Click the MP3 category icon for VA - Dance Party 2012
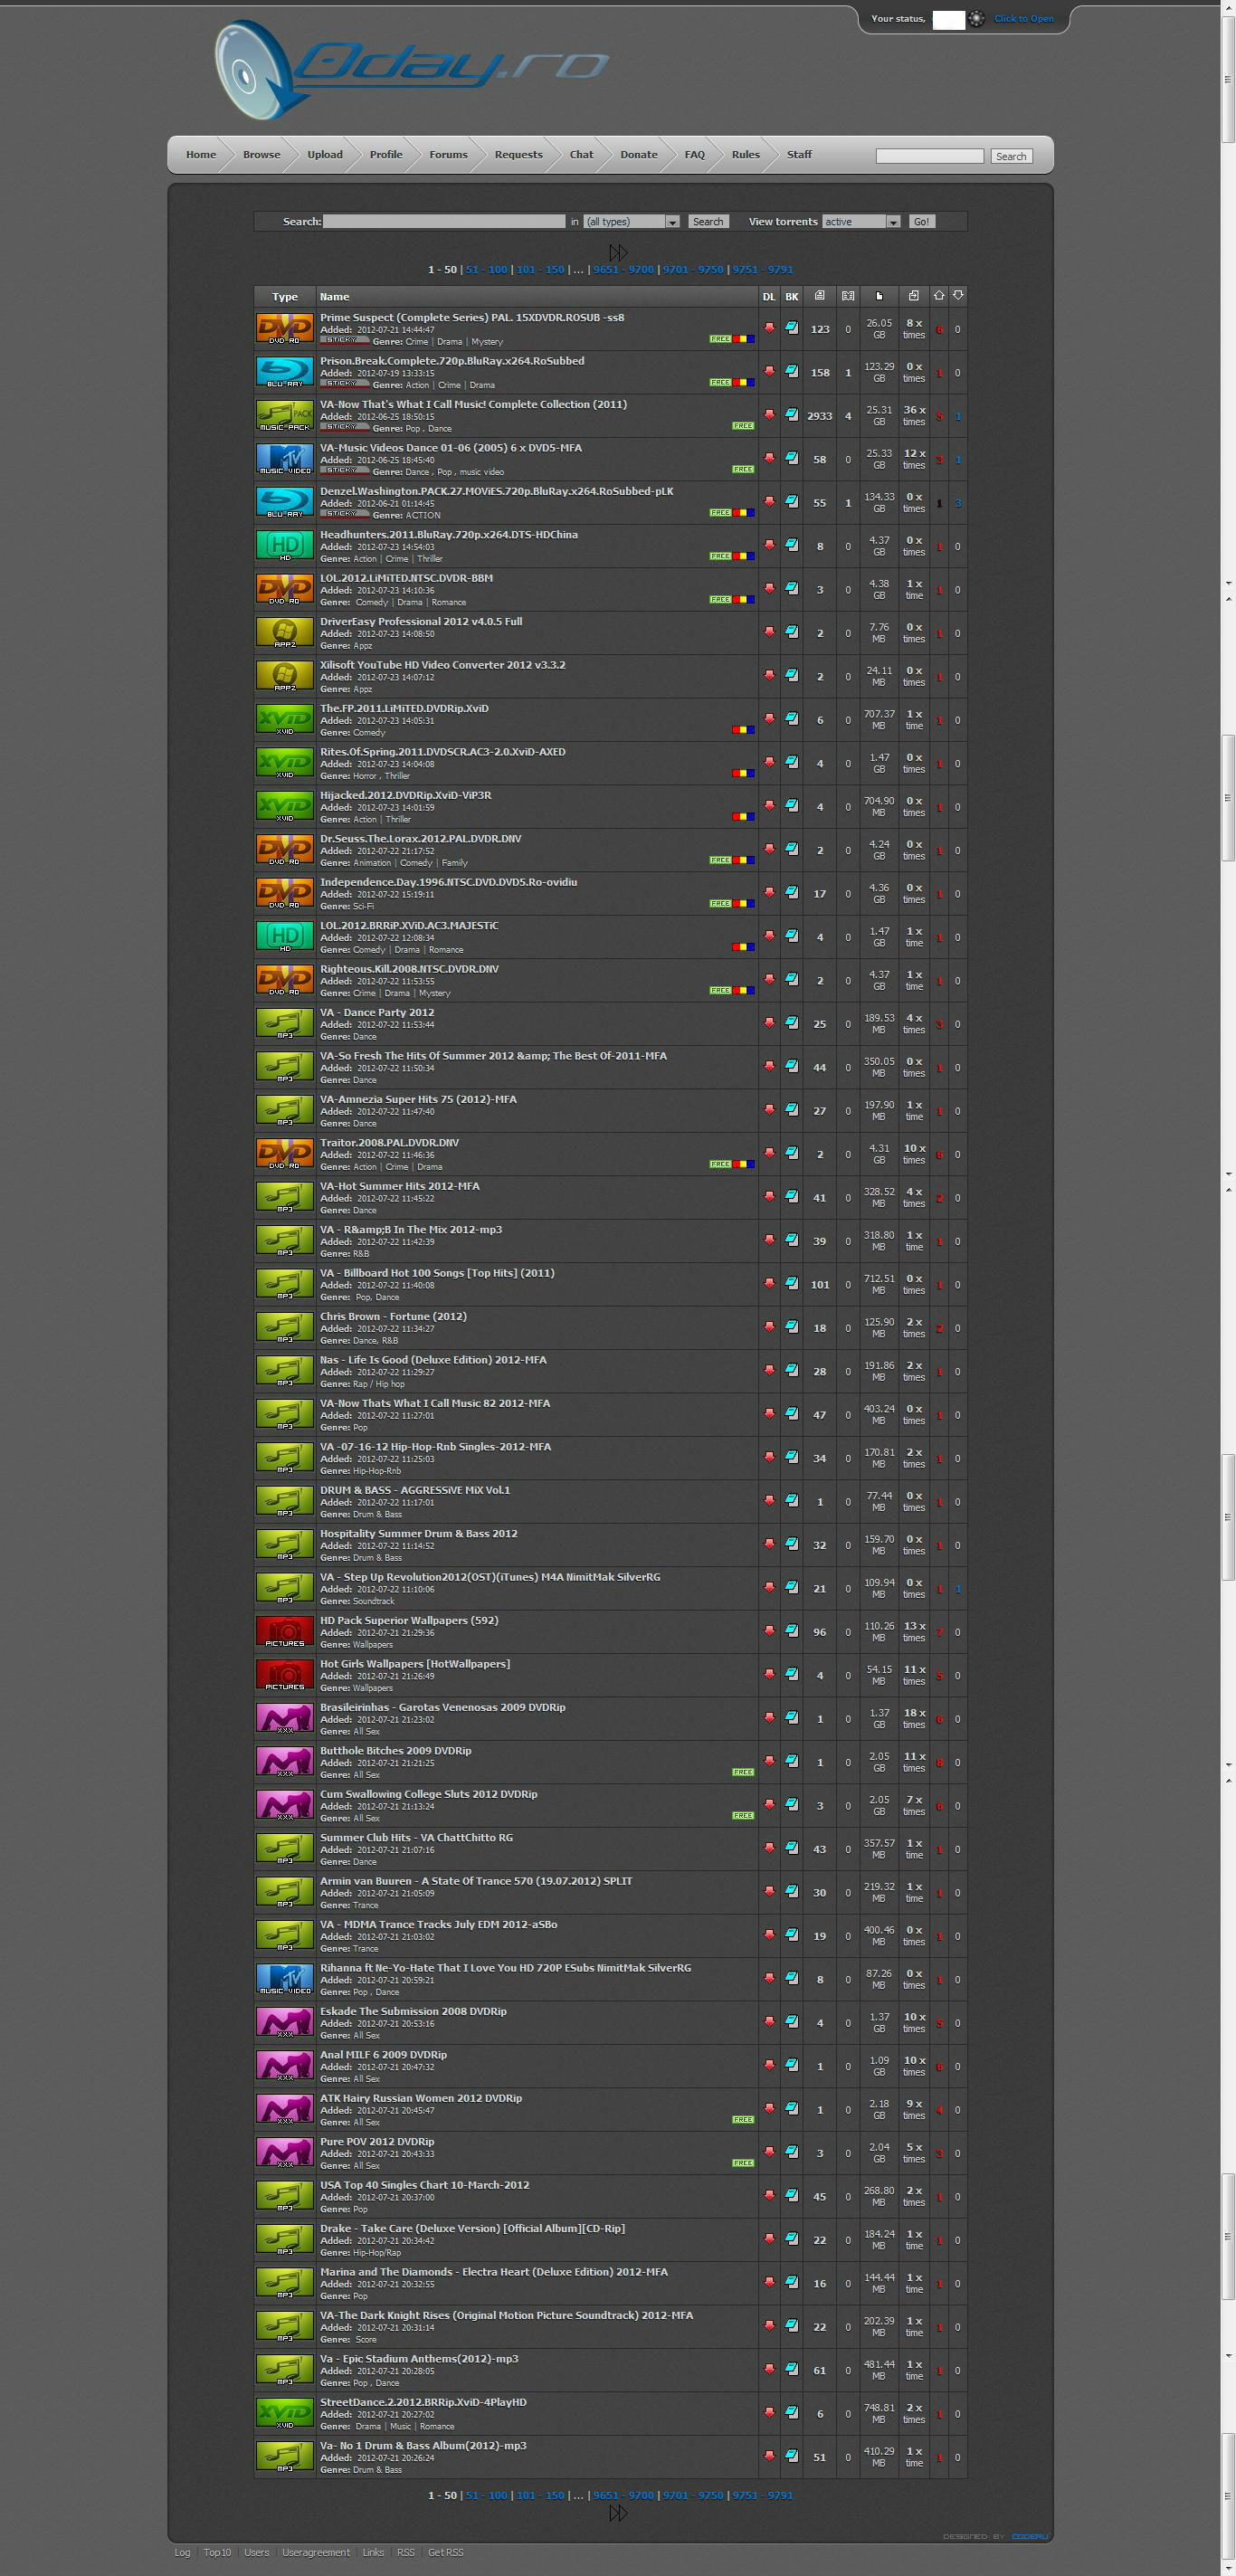 point(285,1023)
